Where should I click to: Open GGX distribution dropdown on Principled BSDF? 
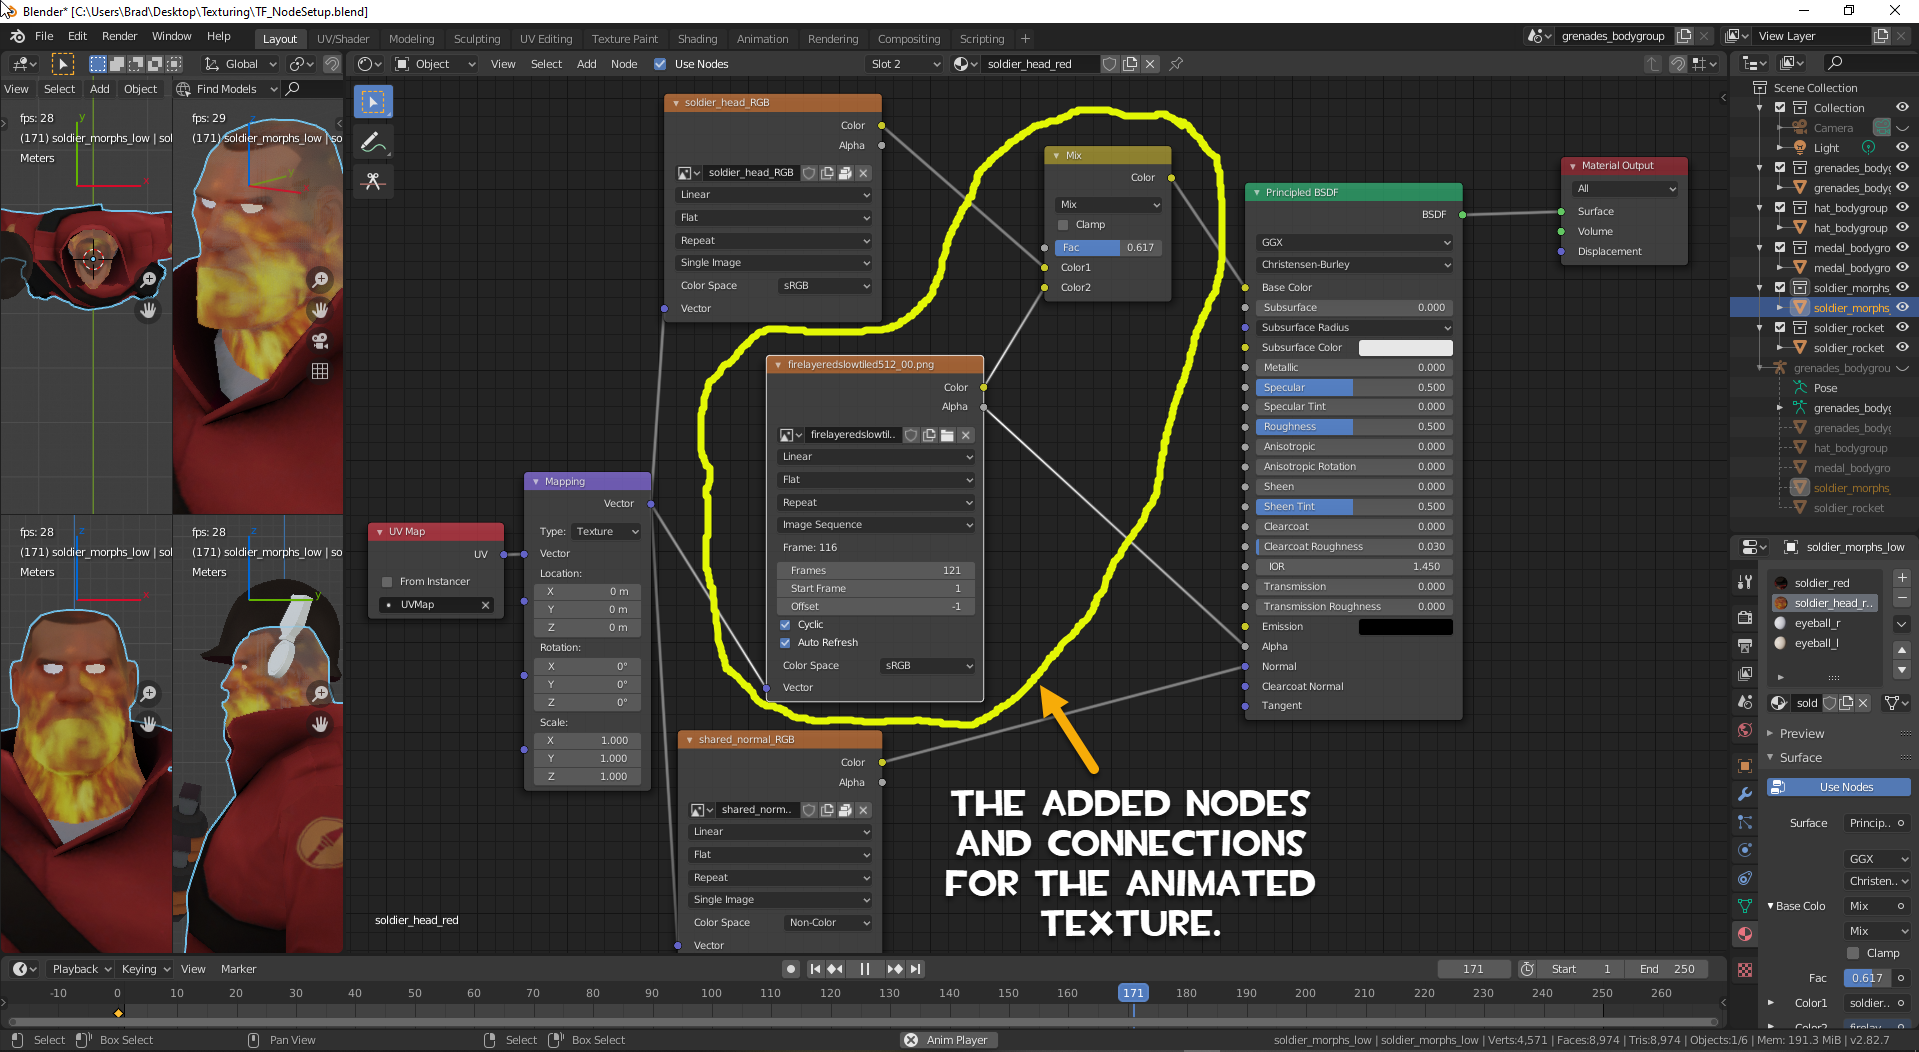(1354, 243)
